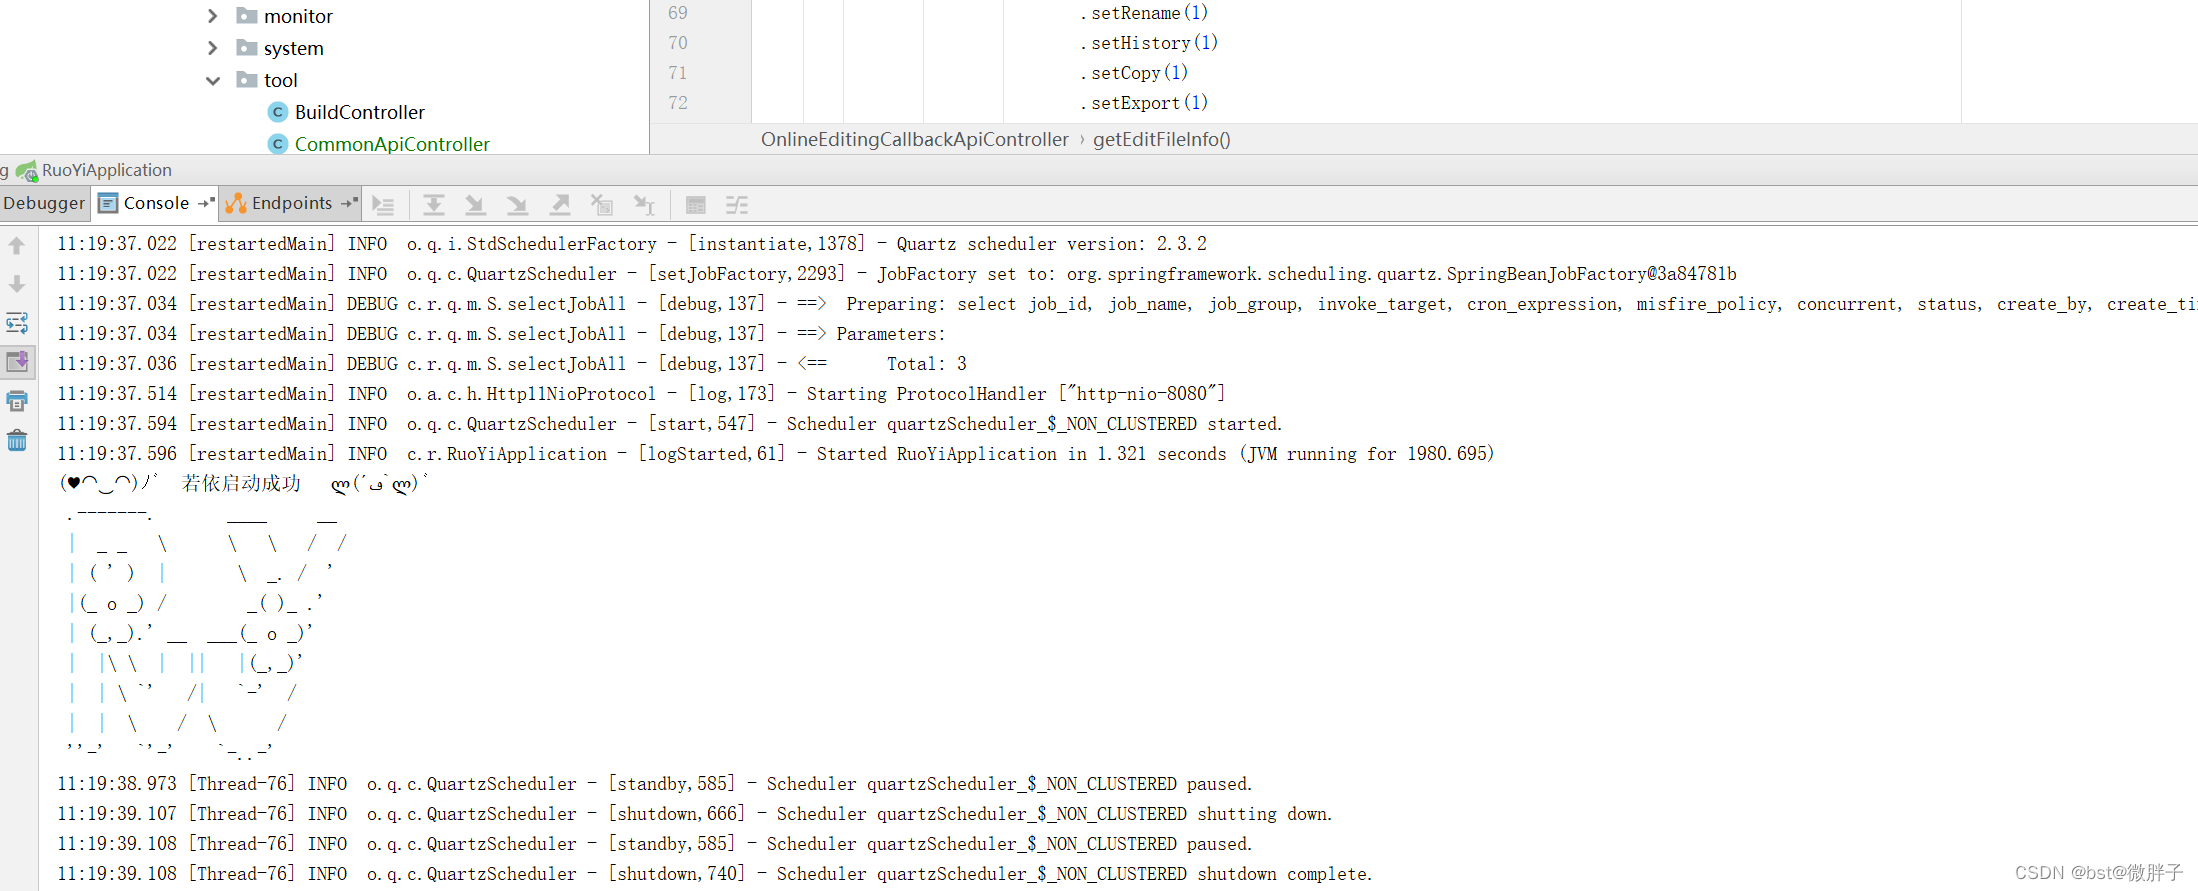2198x891 pixels.
Task: Click the Parameters: debug log line
Action: (x=501, y=334)
